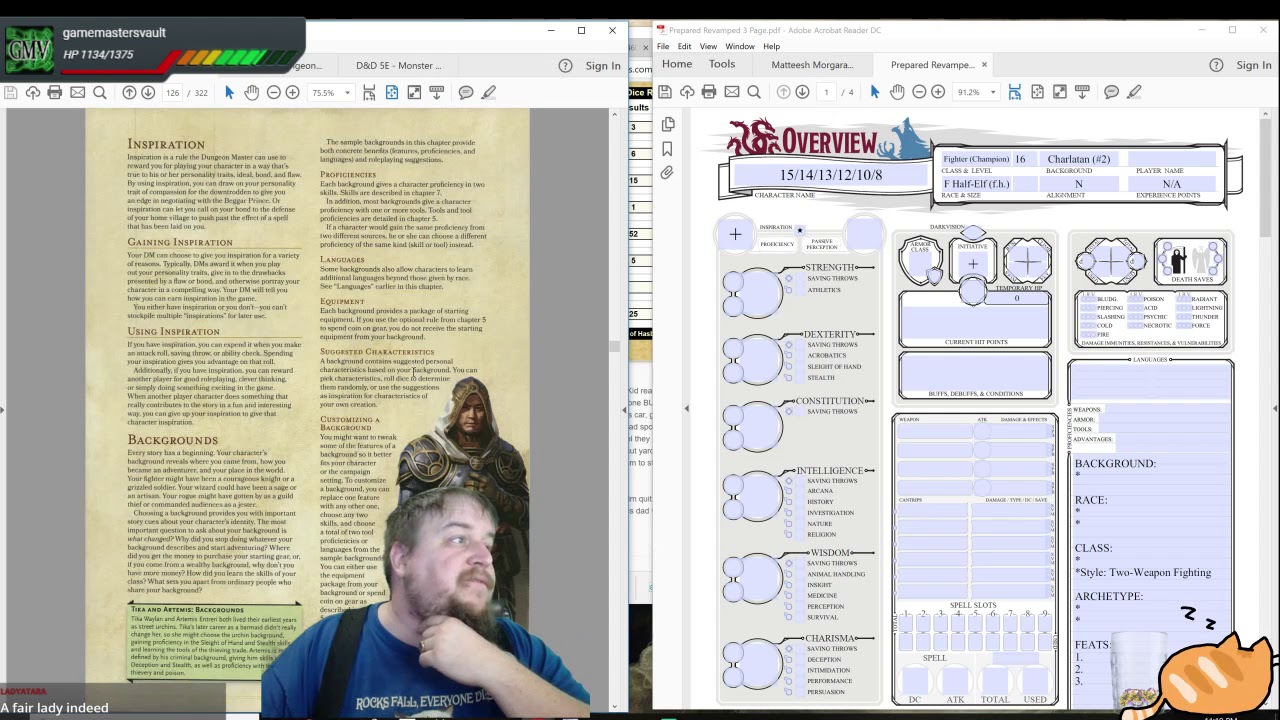This screenshot has height=720, width=1280.
Task: Open the File menu
Action: point(663,46)
